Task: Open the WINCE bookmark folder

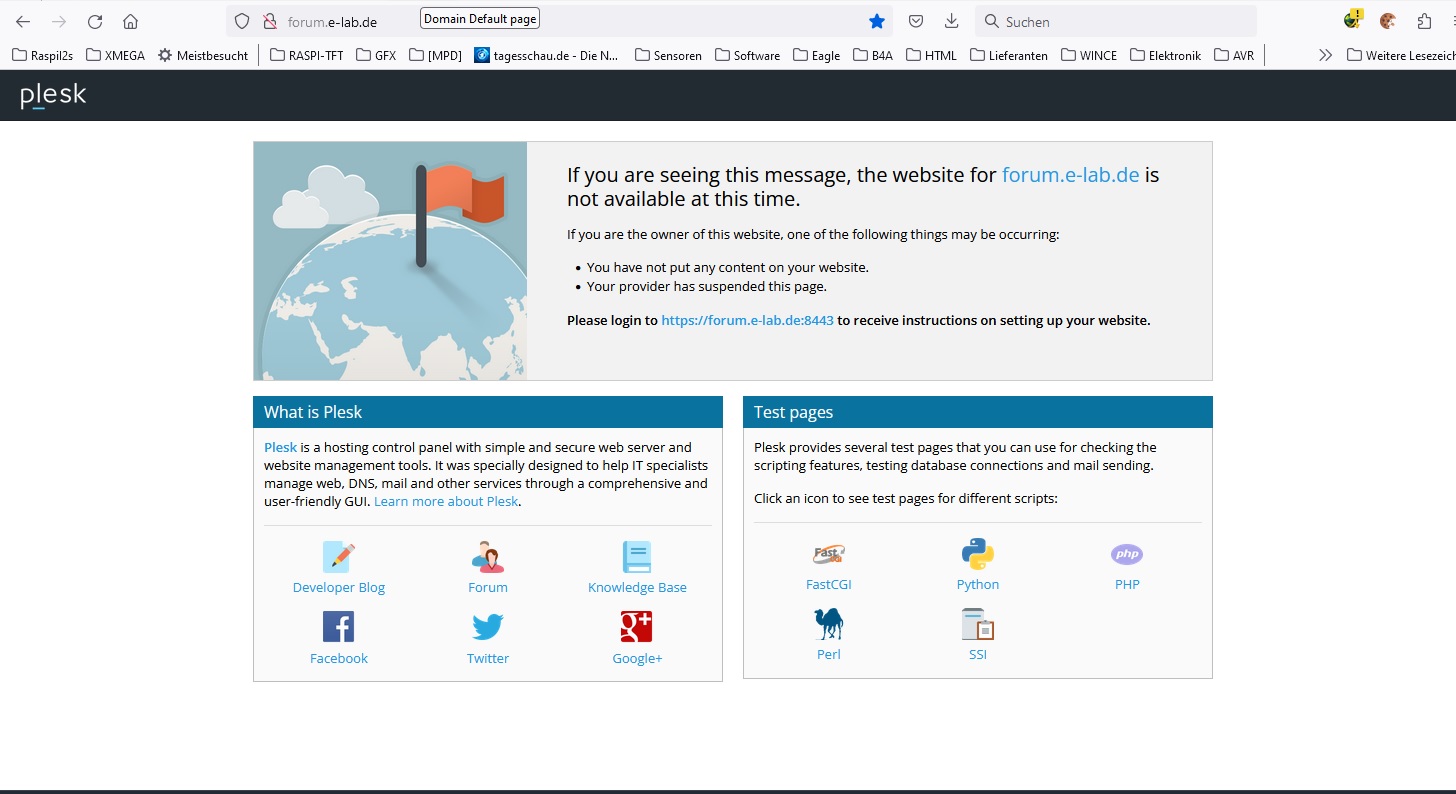Action: pyautogui.click(x=1089, y=55)
